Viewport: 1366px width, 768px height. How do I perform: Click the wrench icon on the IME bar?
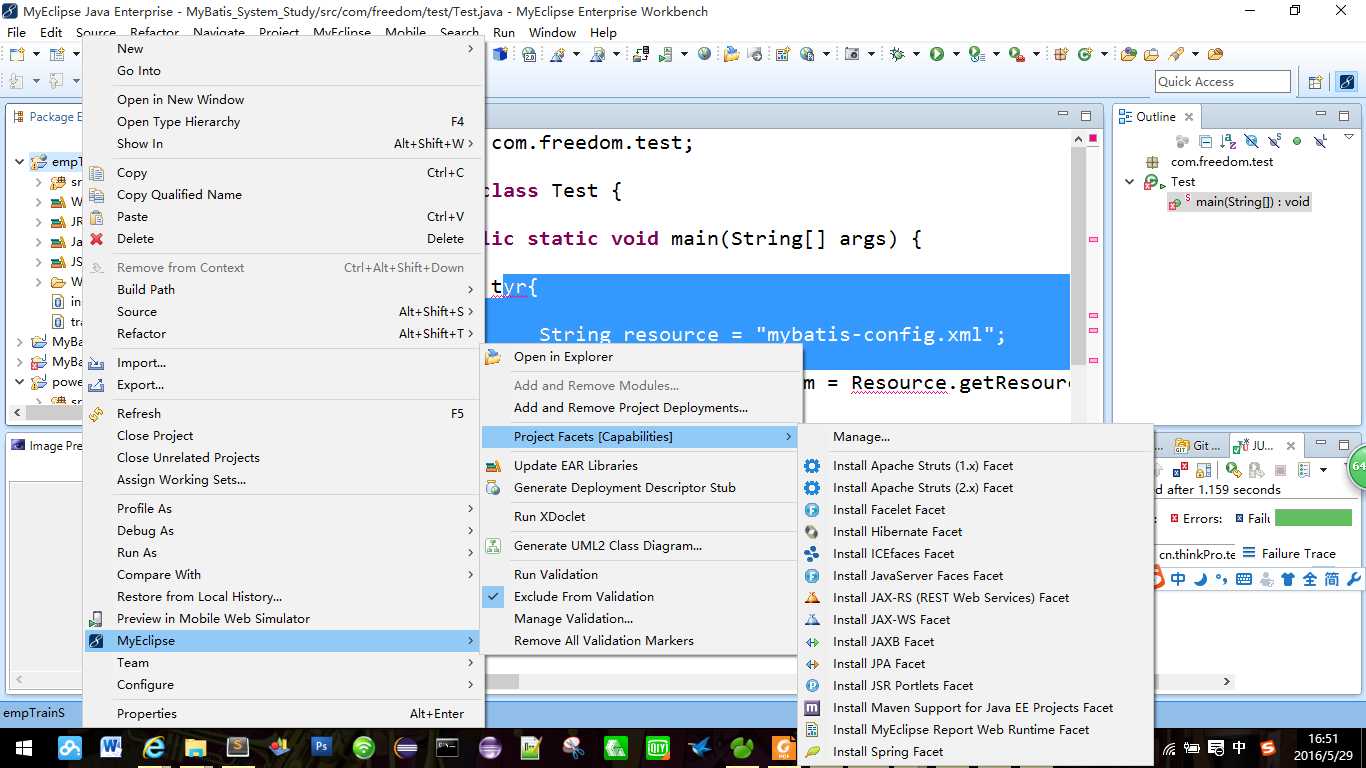point(1354,578)
